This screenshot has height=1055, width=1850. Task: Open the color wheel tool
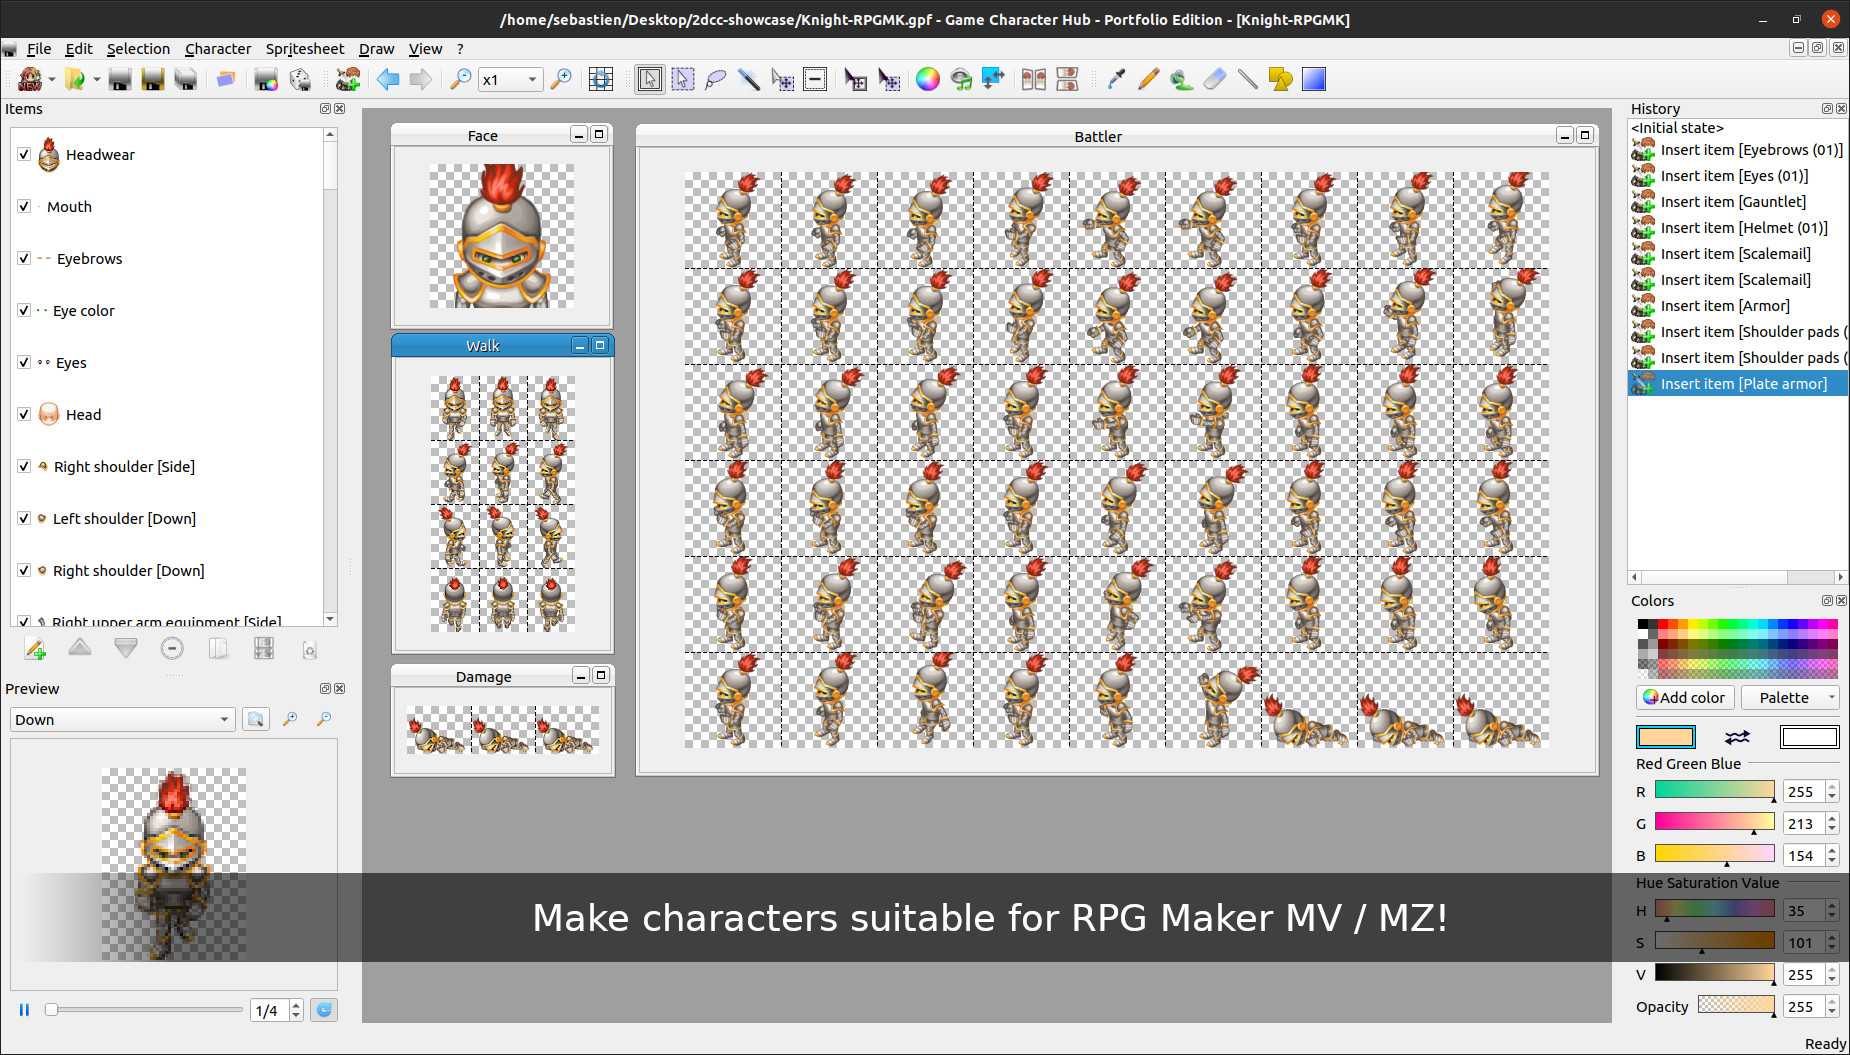(x=928, y=79)
